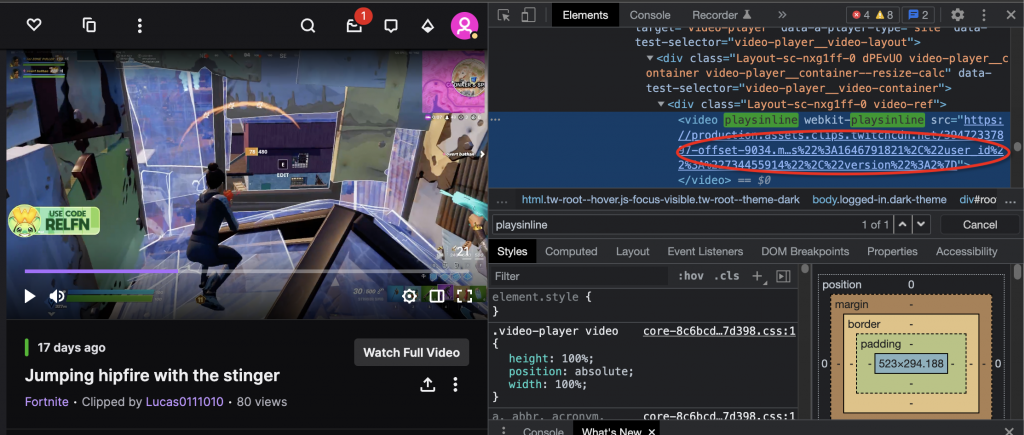Open clip options three-dot menu
Image resolution: width=1024 pixels, height=435 pixels.
click(x=456, y=384)
